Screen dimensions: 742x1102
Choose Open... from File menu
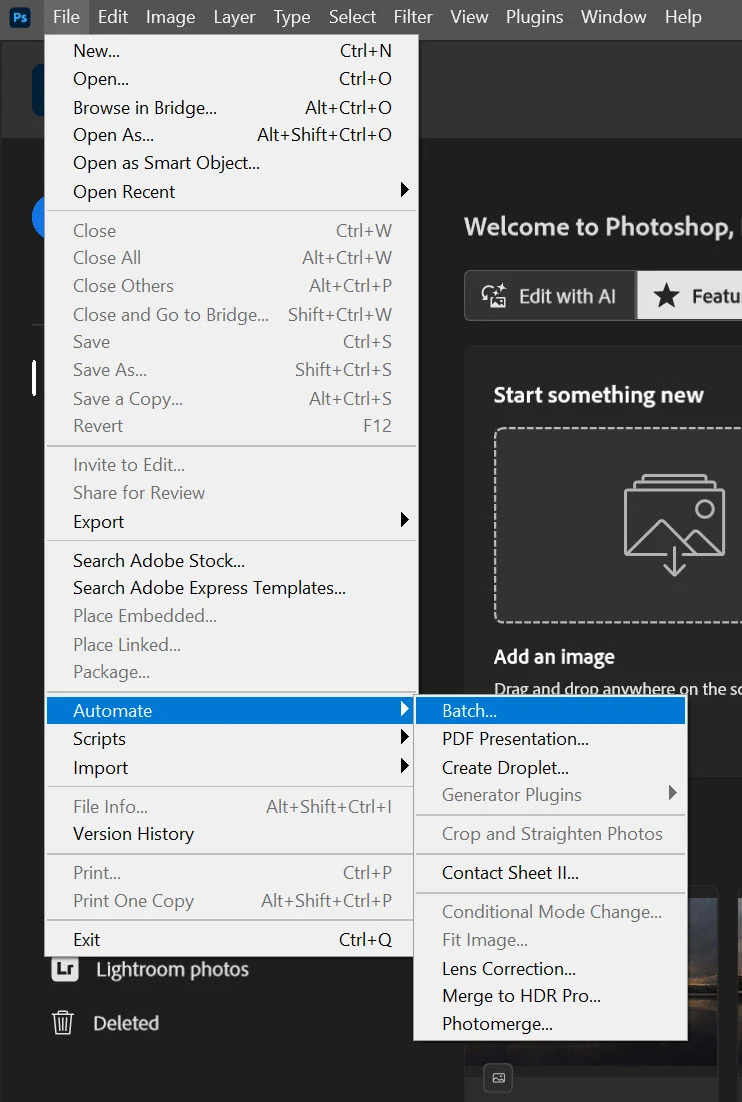click(x=231, y=79)
